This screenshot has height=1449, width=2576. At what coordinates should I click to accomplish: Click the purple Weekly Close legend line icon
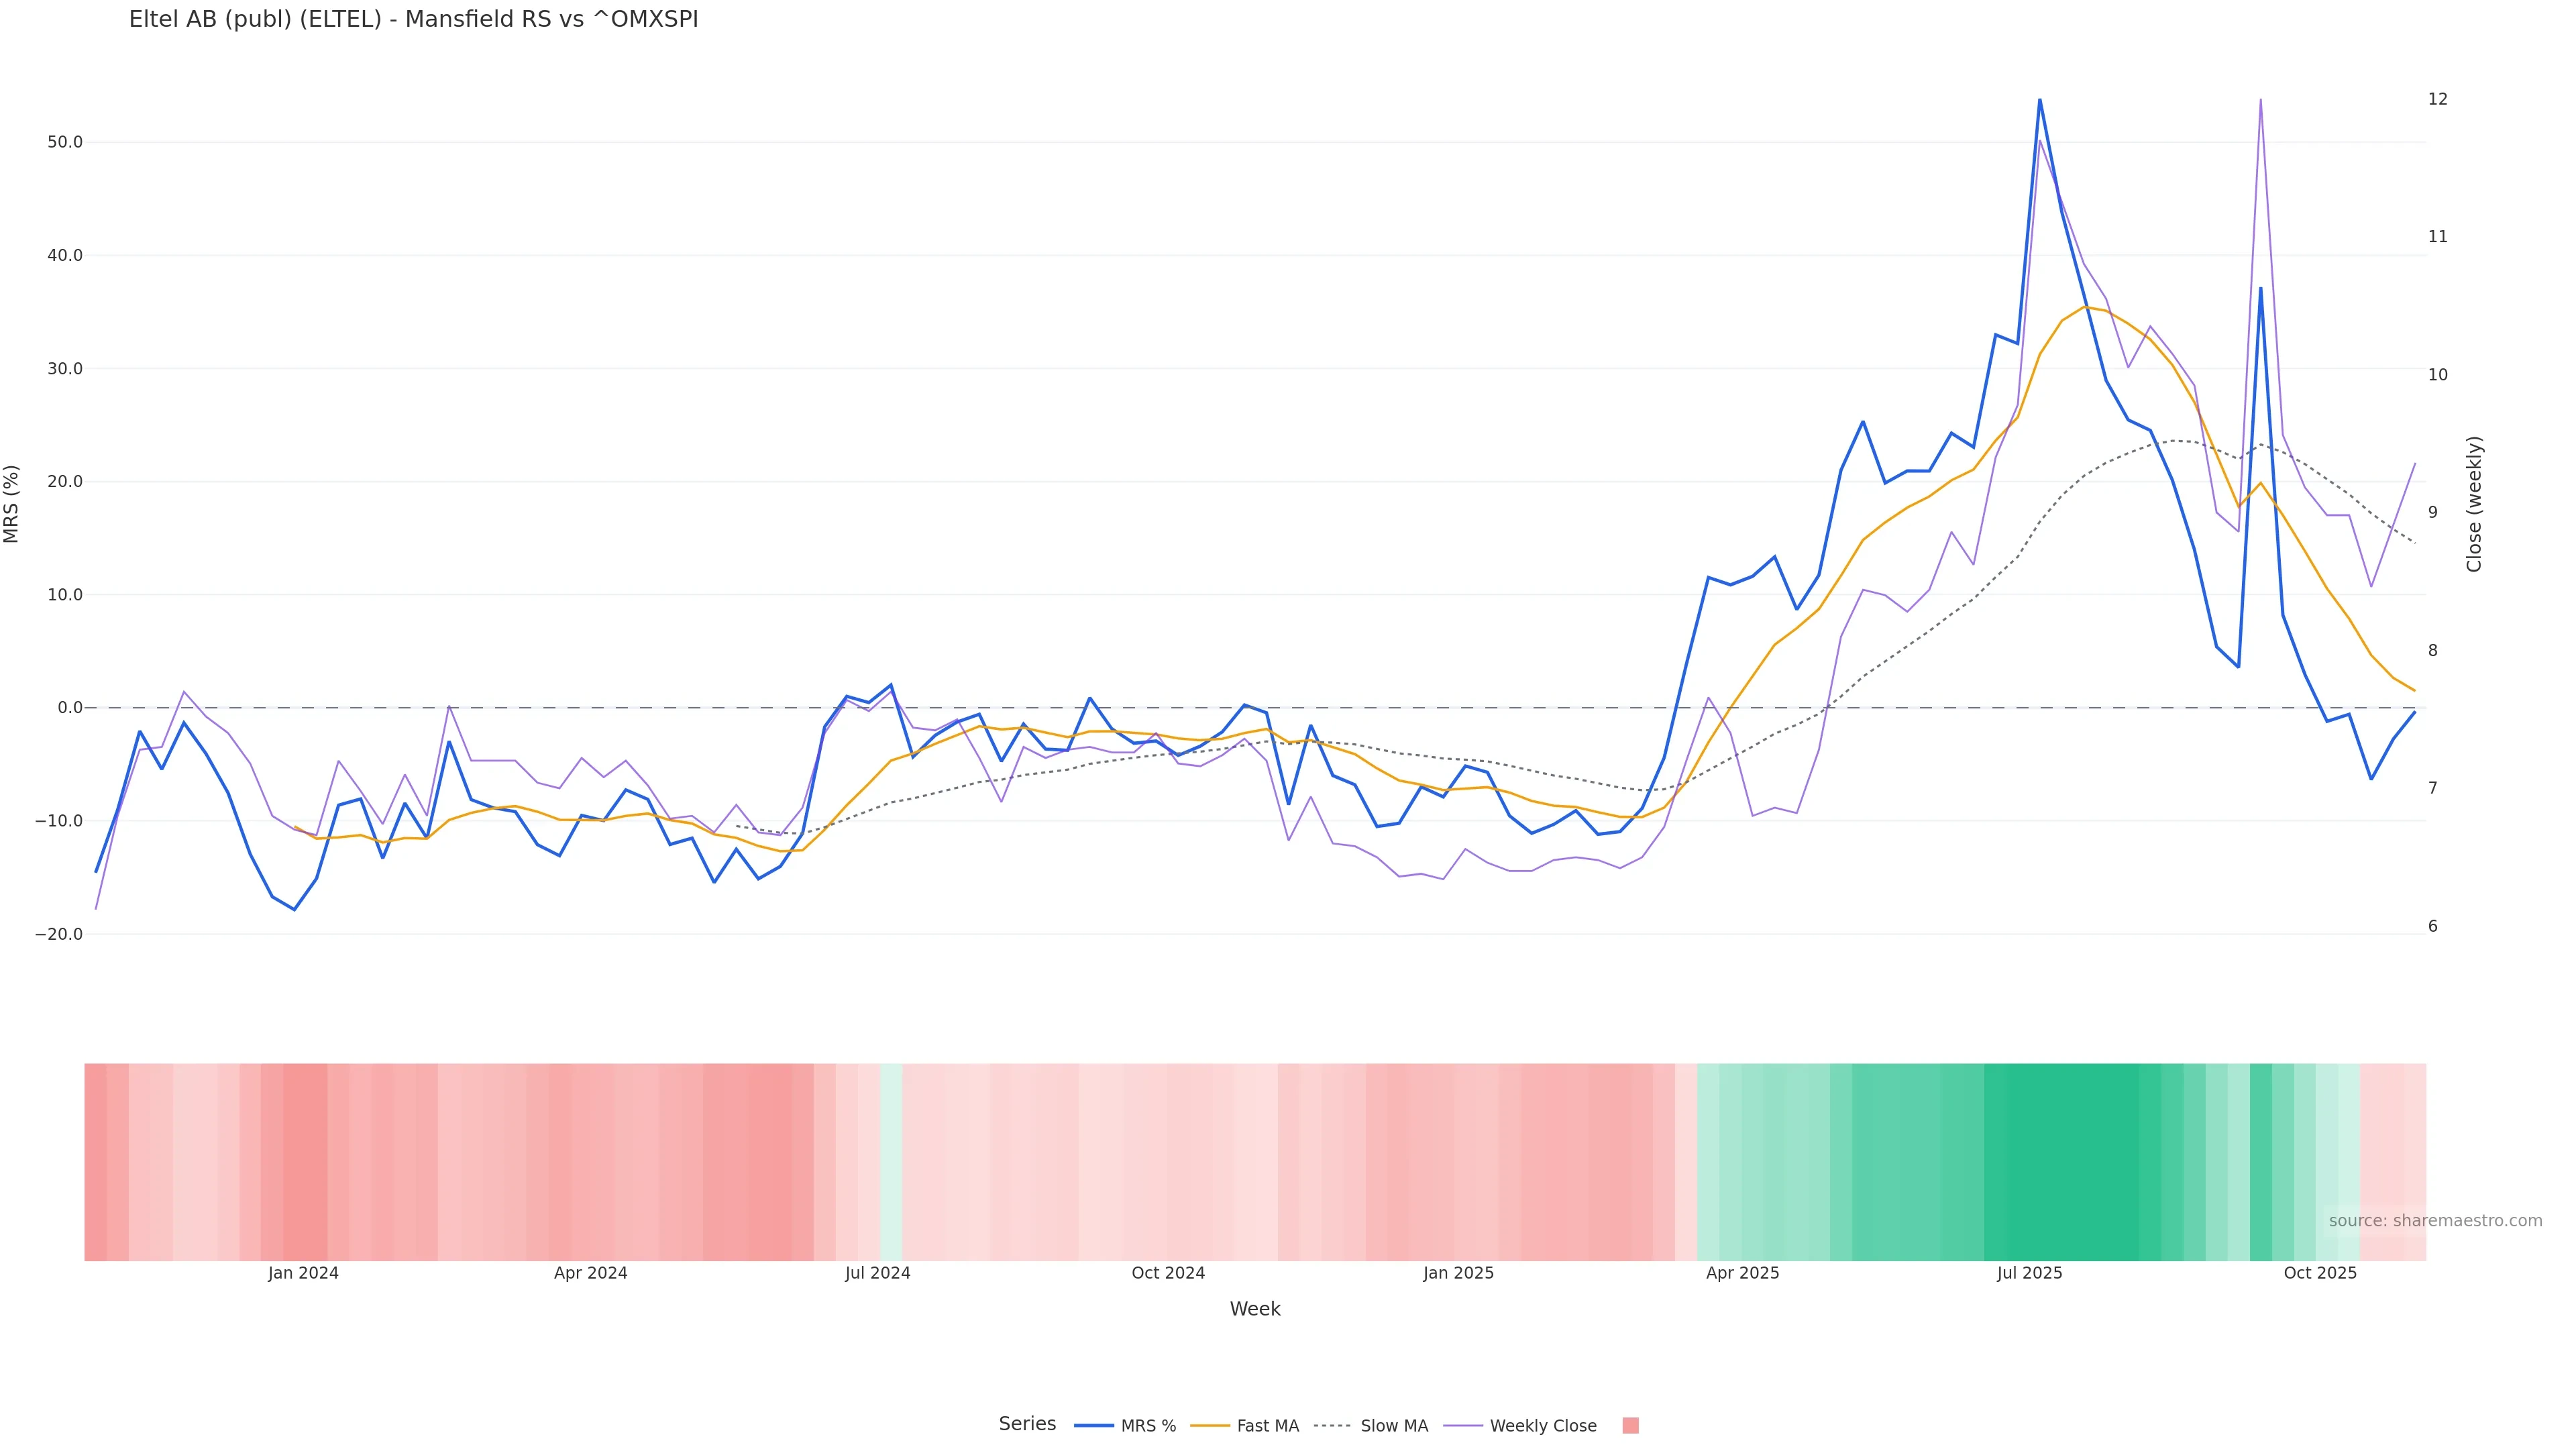tap(1463, 1426)
